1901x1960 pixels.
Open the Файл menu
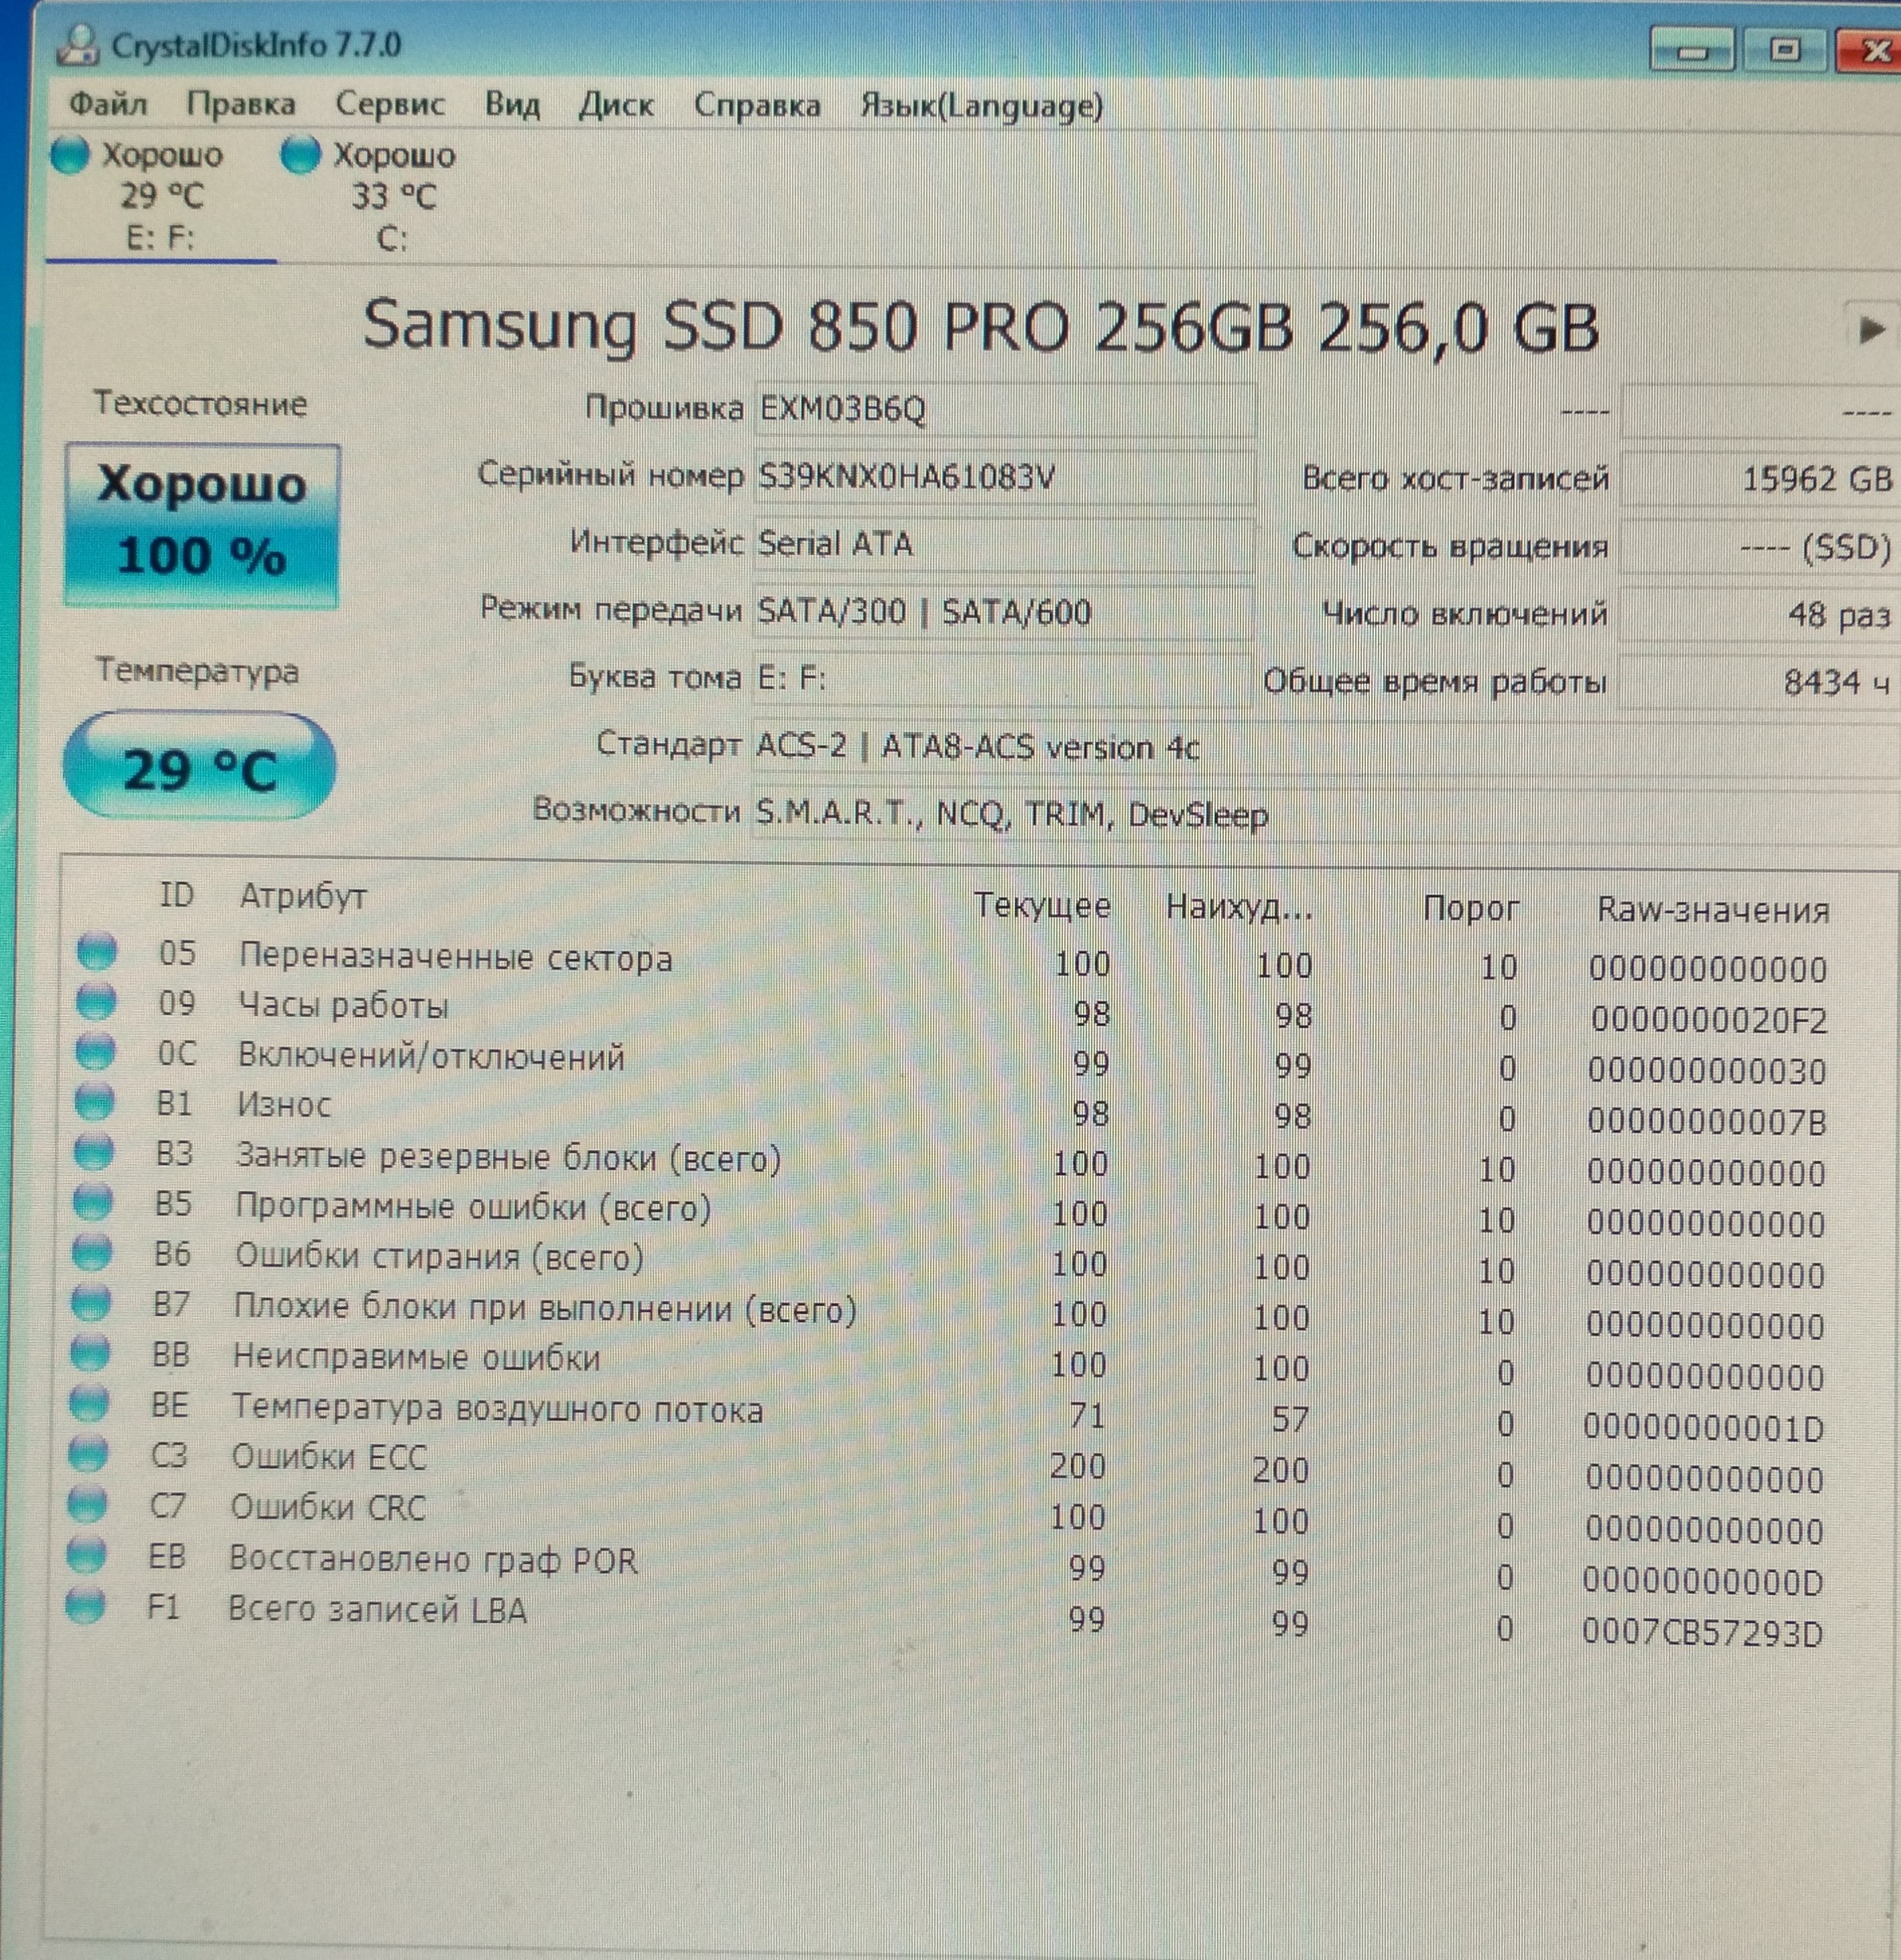coord(108,105)
